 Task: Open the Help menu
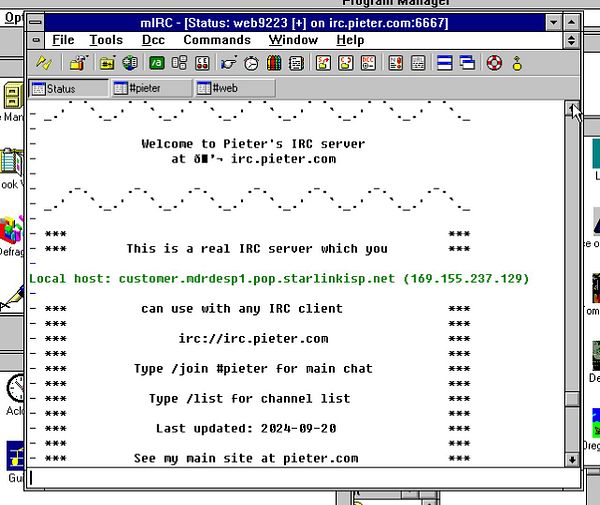pyautogui.click(x=350, y=40)
